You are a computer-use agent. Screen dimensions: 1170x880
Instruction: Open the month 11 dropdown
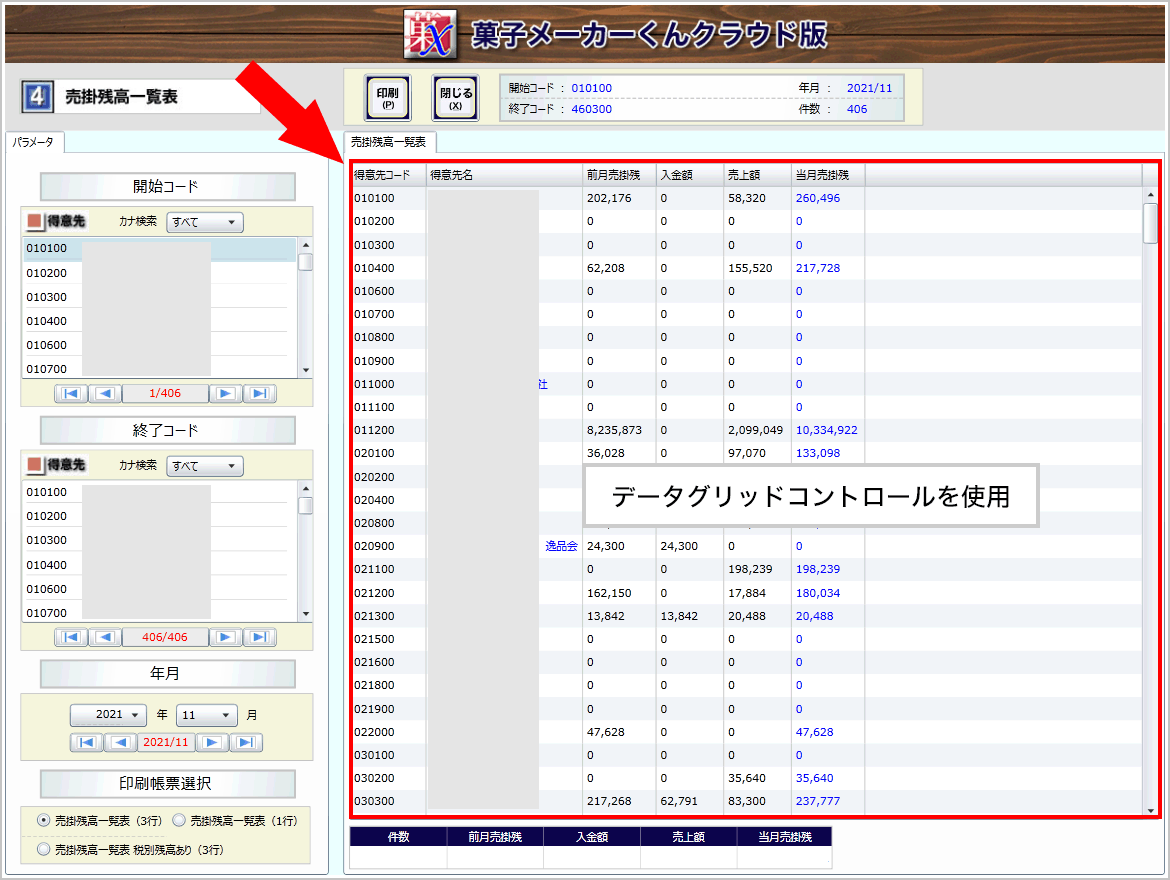[207, 715]
